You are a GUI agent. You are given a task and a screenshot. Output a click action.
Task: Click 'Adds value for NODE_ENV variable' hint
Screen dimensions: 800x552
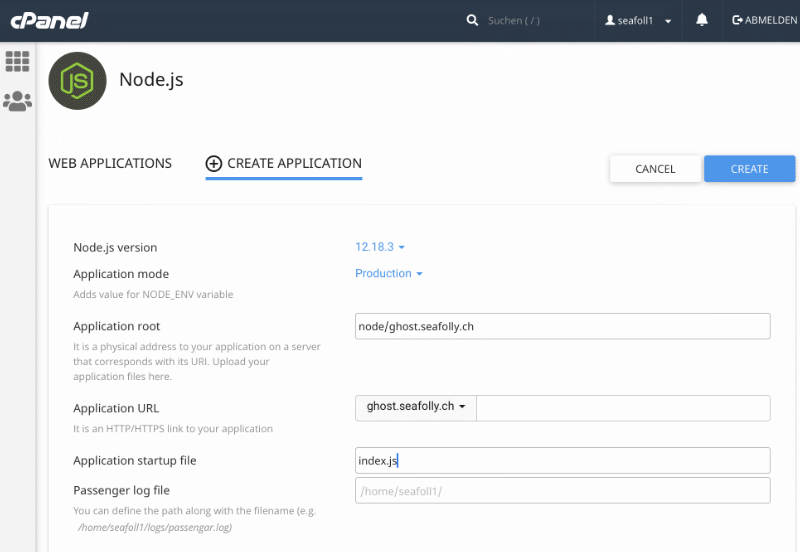point(153,294)
